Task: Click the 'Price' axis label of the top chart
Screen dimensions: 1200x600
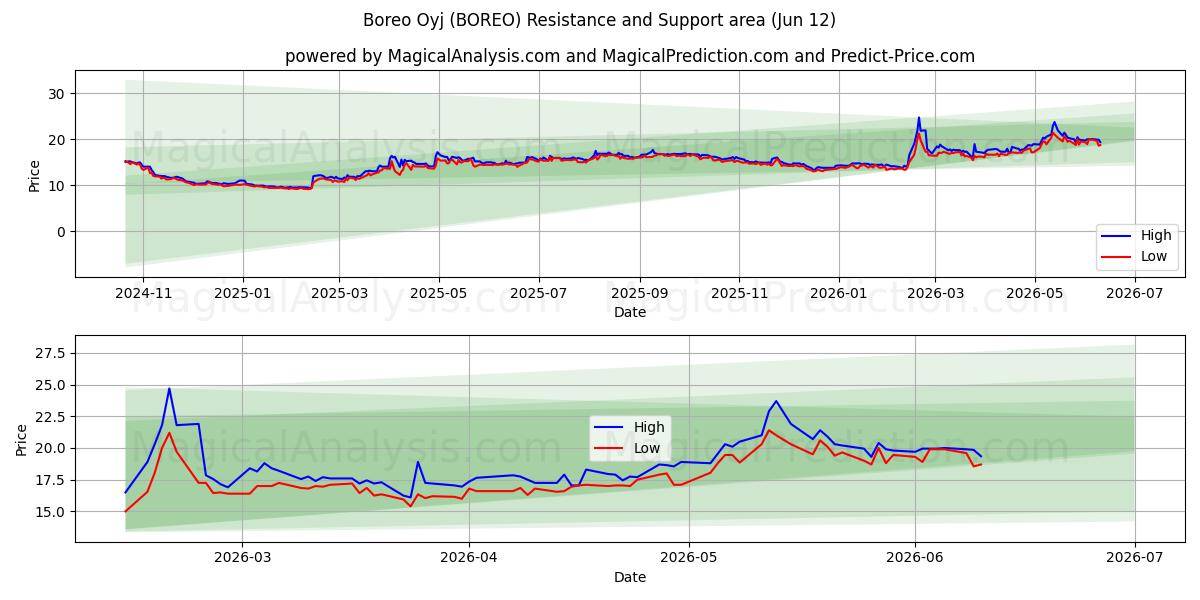Action: click(35, 176)
